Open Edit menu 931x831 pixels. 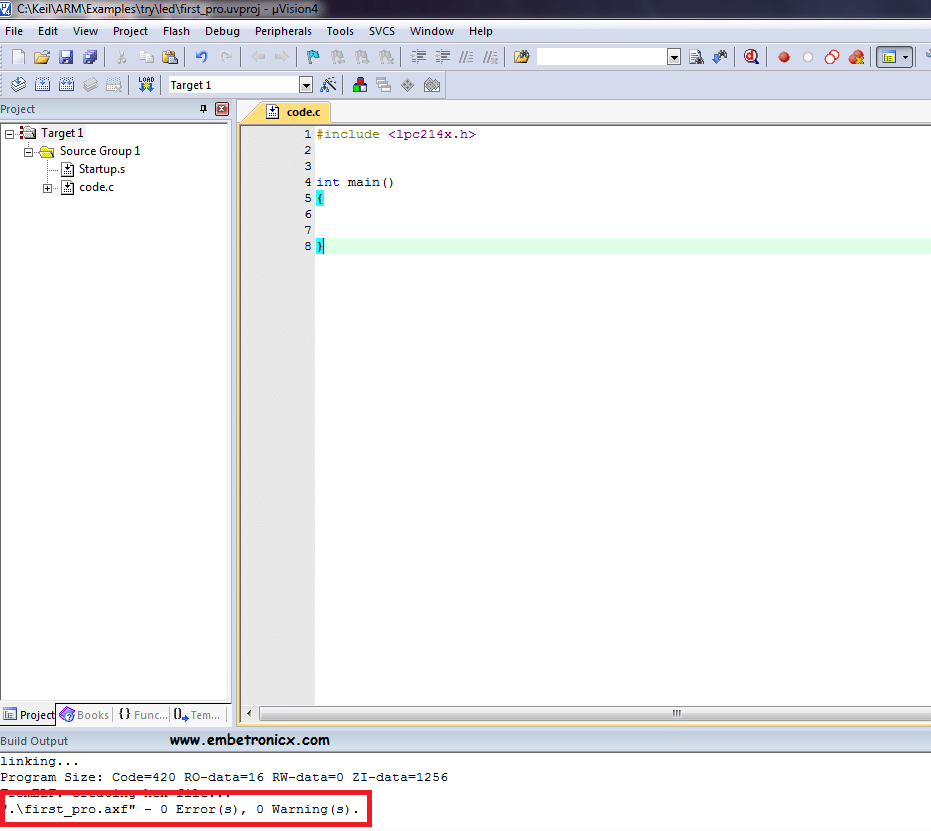(48, 31)
